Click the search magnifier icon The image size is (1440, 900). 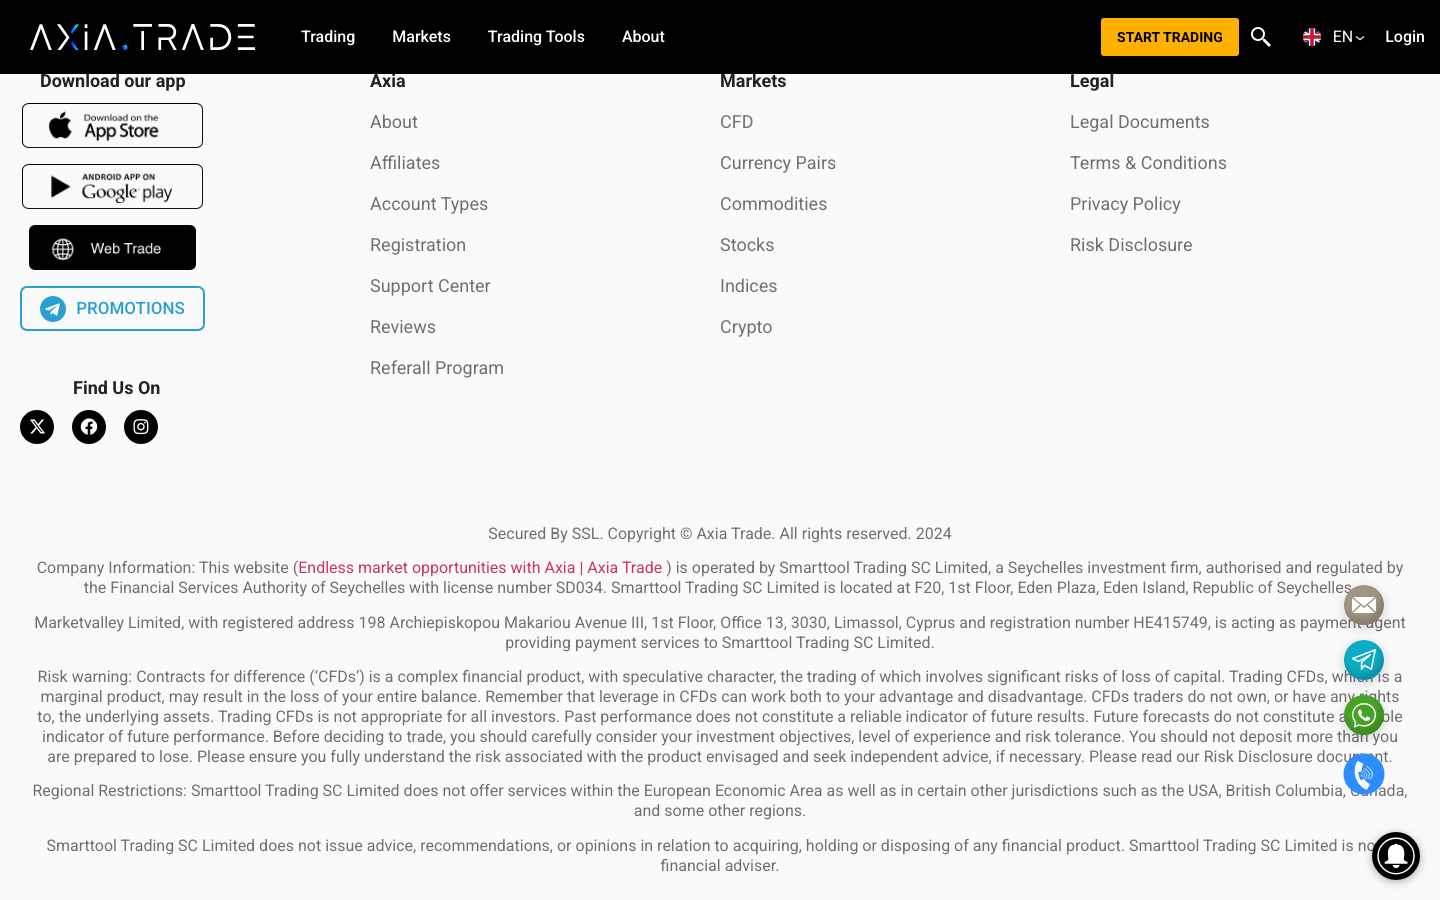(x=1261, y=37)
